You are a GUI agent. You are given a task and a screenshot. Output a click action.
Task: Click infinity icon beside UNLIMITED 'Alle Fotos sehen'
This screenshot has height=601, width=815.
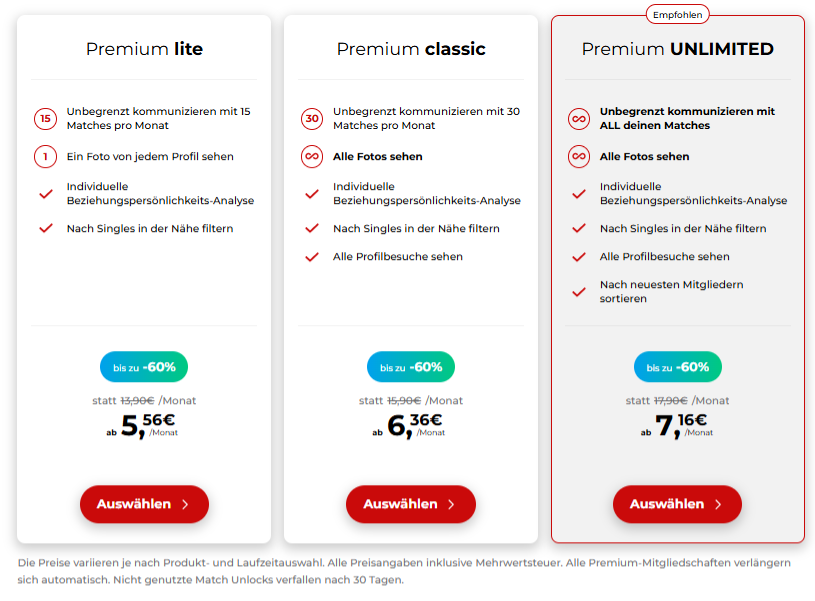pos(579,156)
